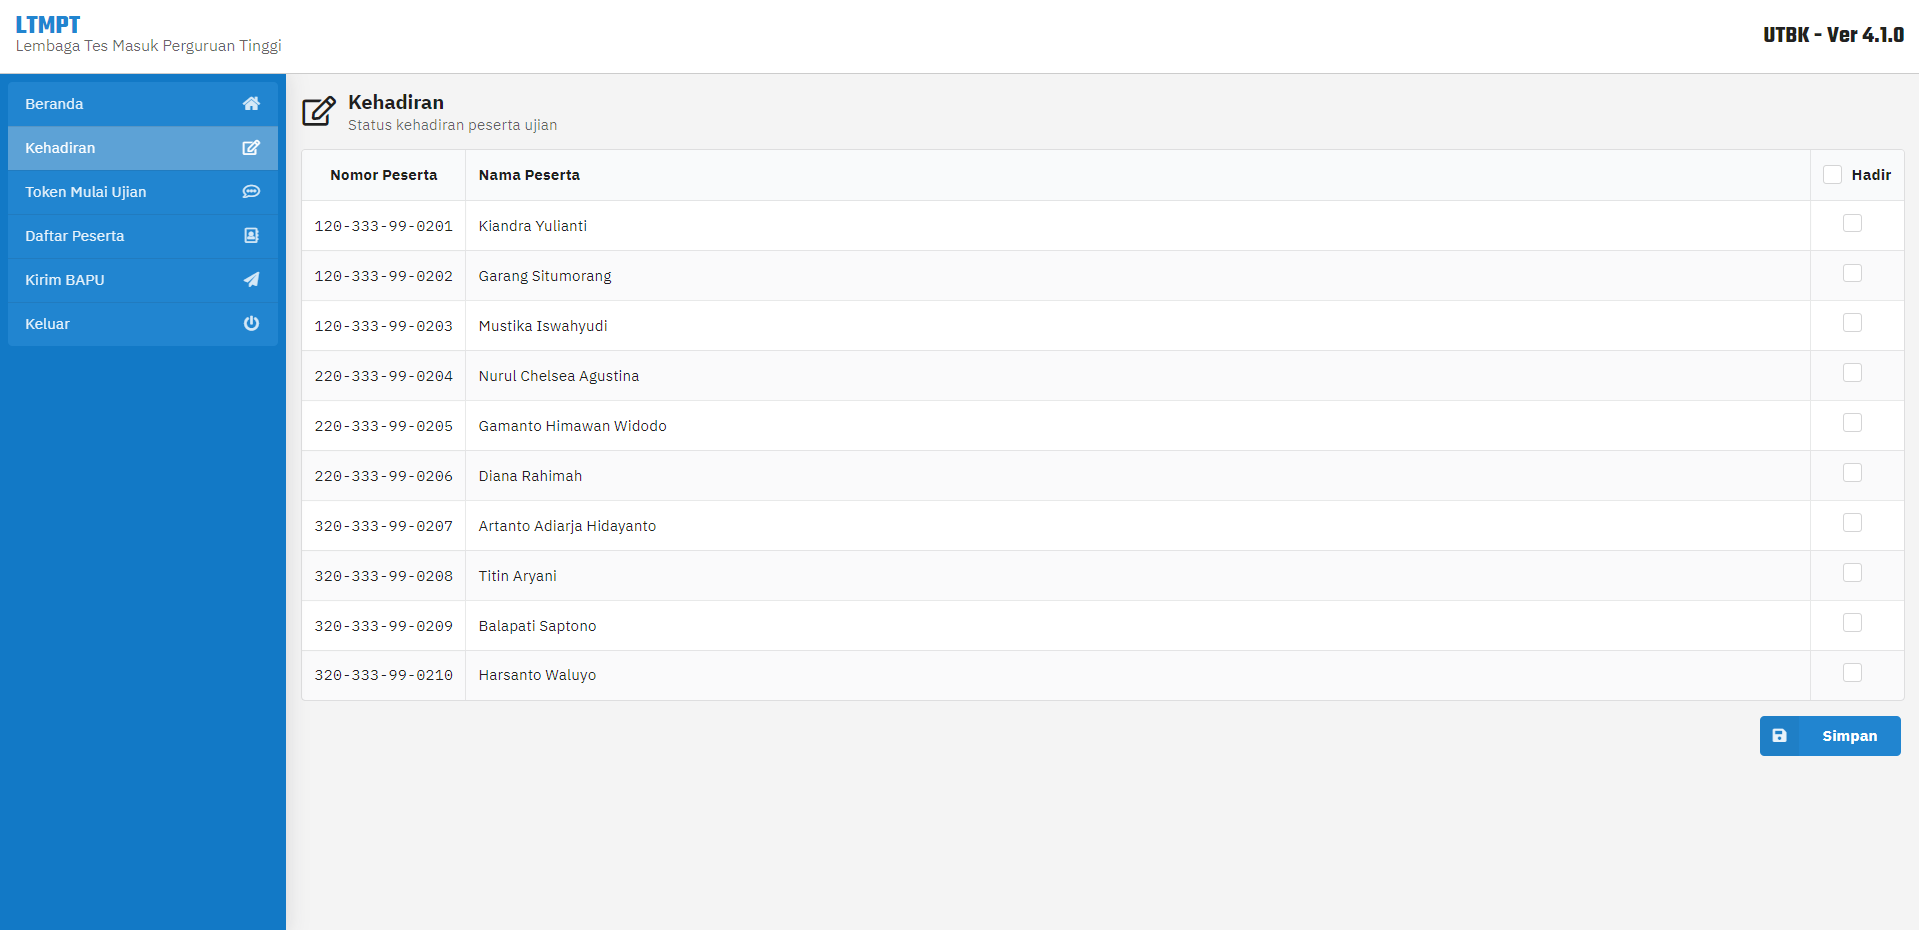Open the Daftar Peserta menu
This screenshot has width=1919, height=930.
(143, 236)
